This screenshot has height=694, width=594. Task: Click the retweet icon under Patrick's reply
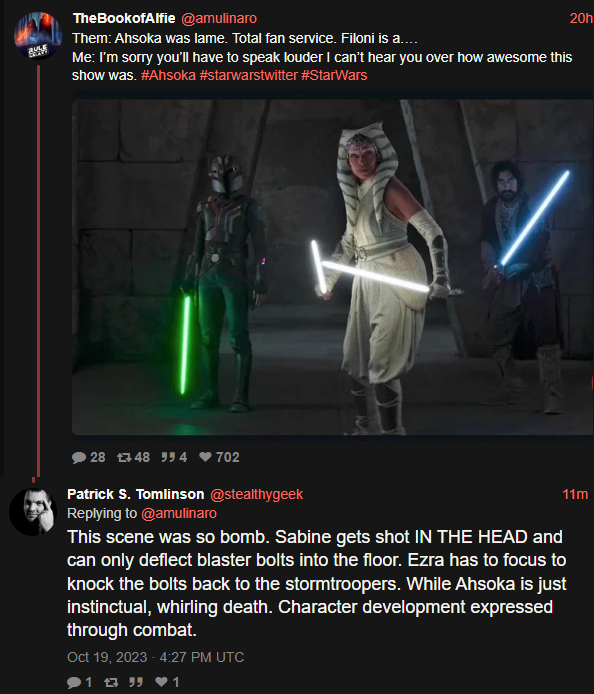111,682
